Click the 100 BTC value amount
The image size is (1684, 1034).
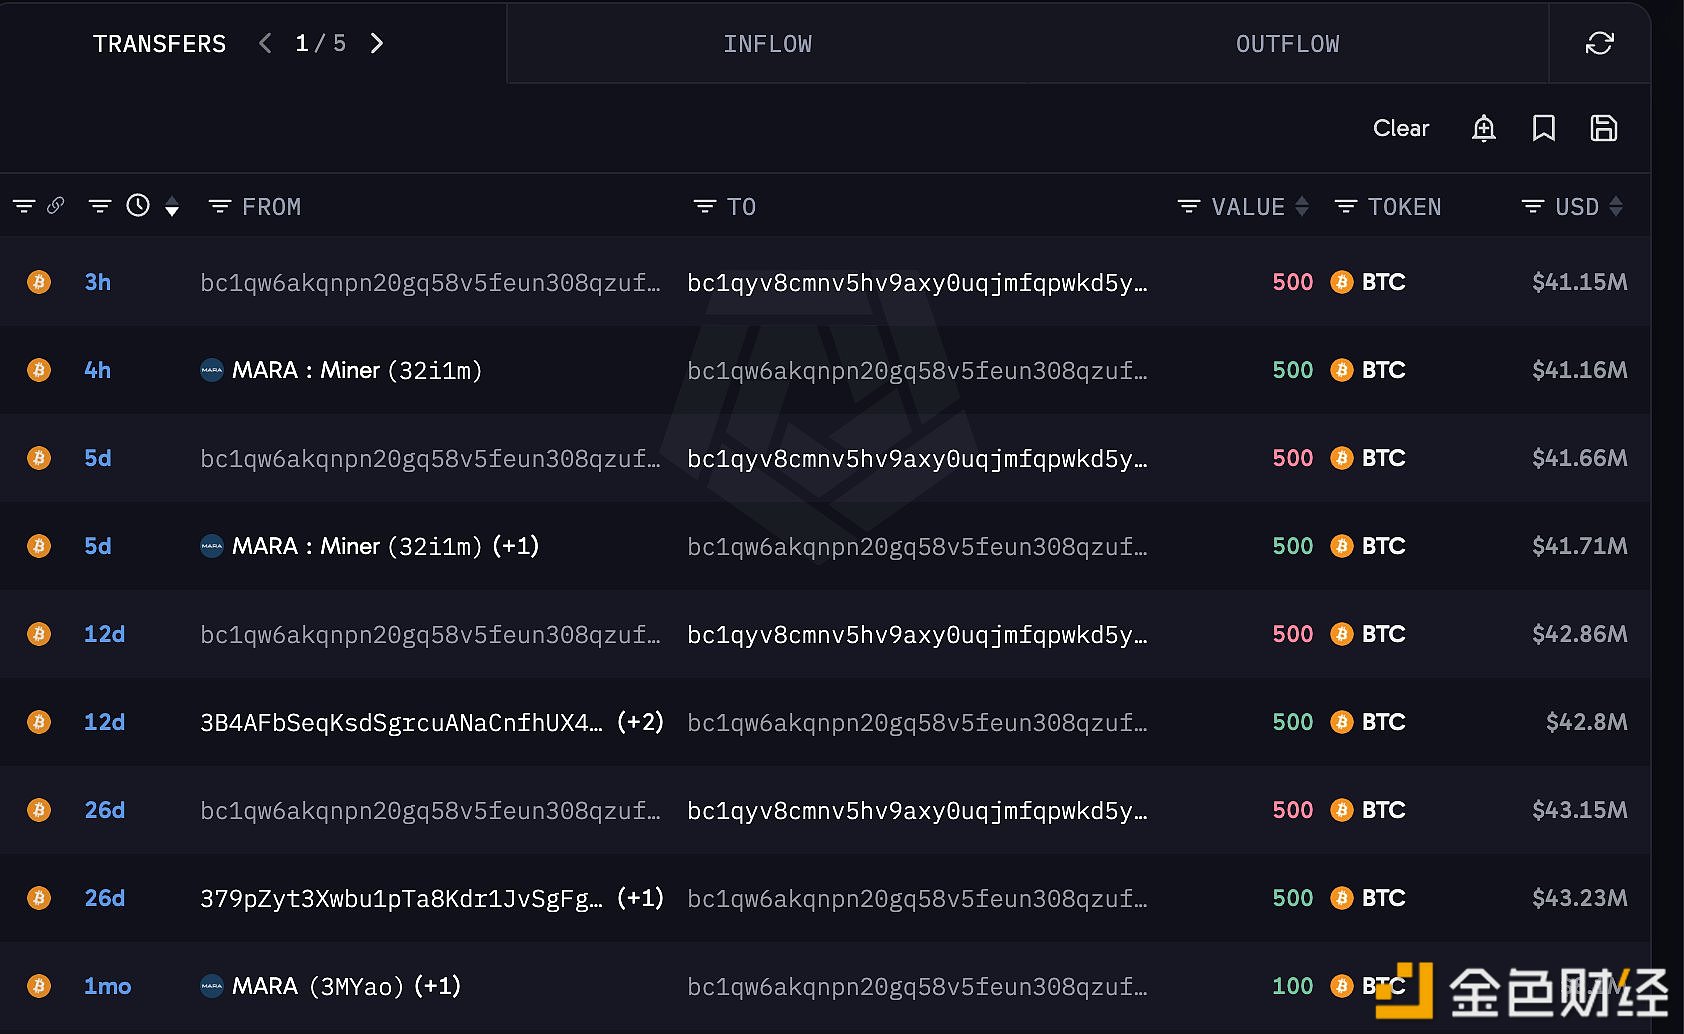(1292, 986)
